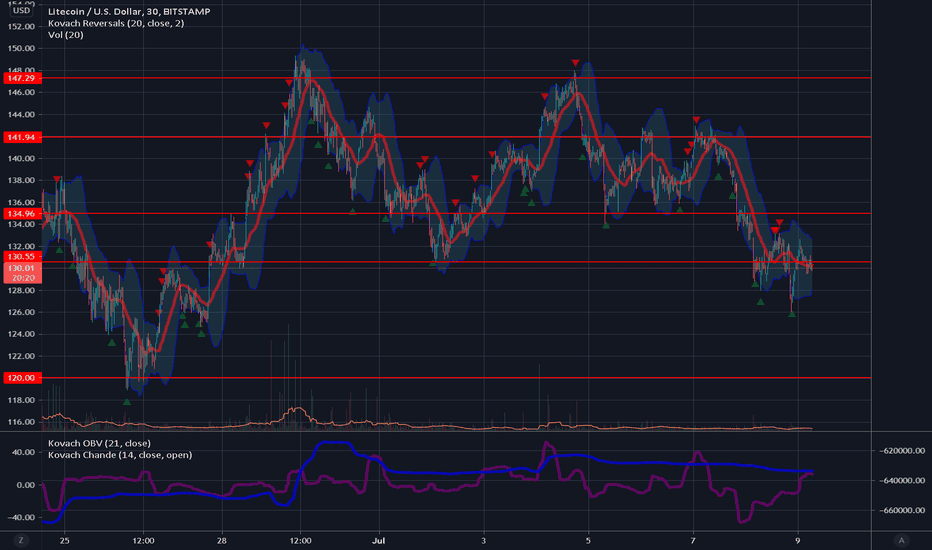
Task: Click the 122.00 price axis value
Action: click(x=21, y=356)
